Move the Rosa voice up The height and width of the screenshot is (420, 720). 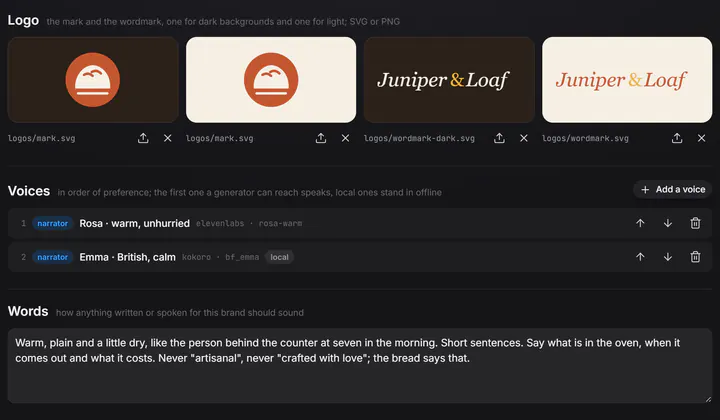[x=640, y=223]
